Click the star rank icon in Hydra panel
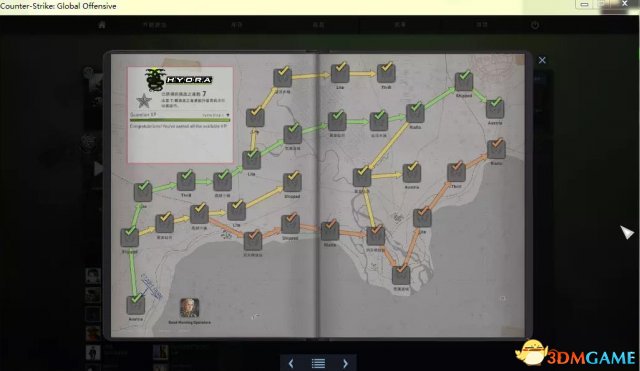The image size is (640, 371). click(144, 100)
